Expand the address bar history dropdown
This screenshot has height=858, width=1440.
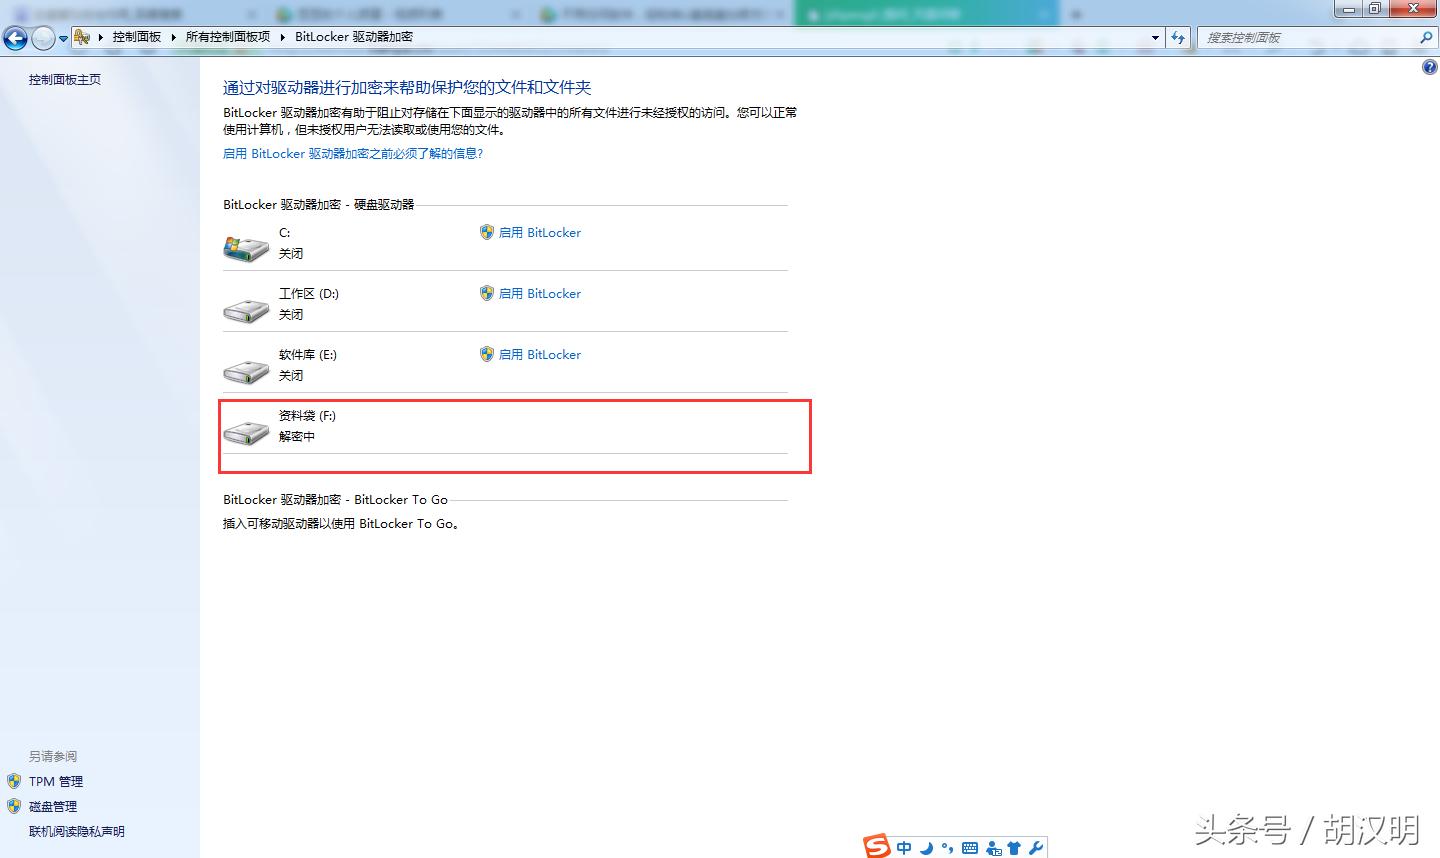point(1156,37)
